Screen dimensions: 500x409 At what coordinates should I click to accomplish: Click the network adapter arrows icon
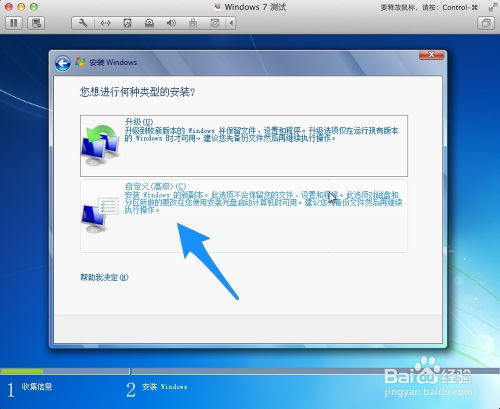click(105, 23)
